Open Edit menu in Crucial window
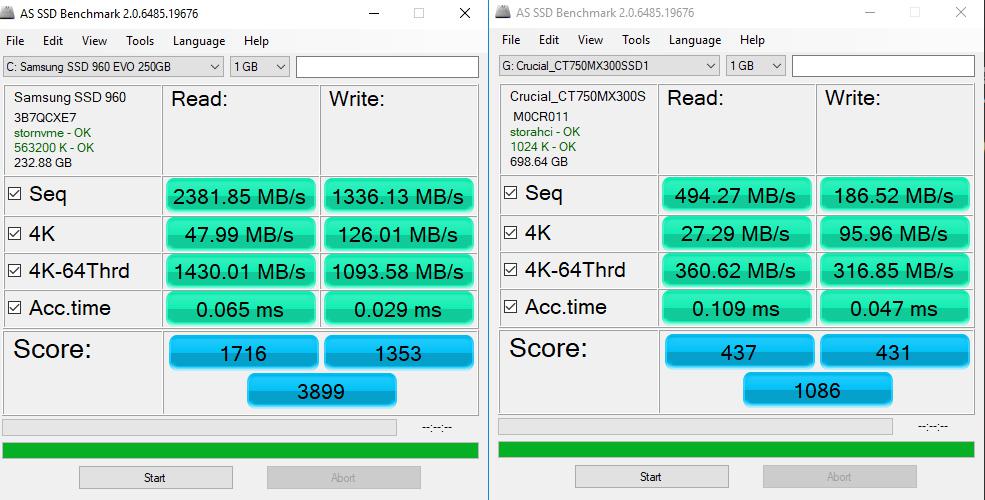This screenshot has height=500, width=985. coord(549,40)
